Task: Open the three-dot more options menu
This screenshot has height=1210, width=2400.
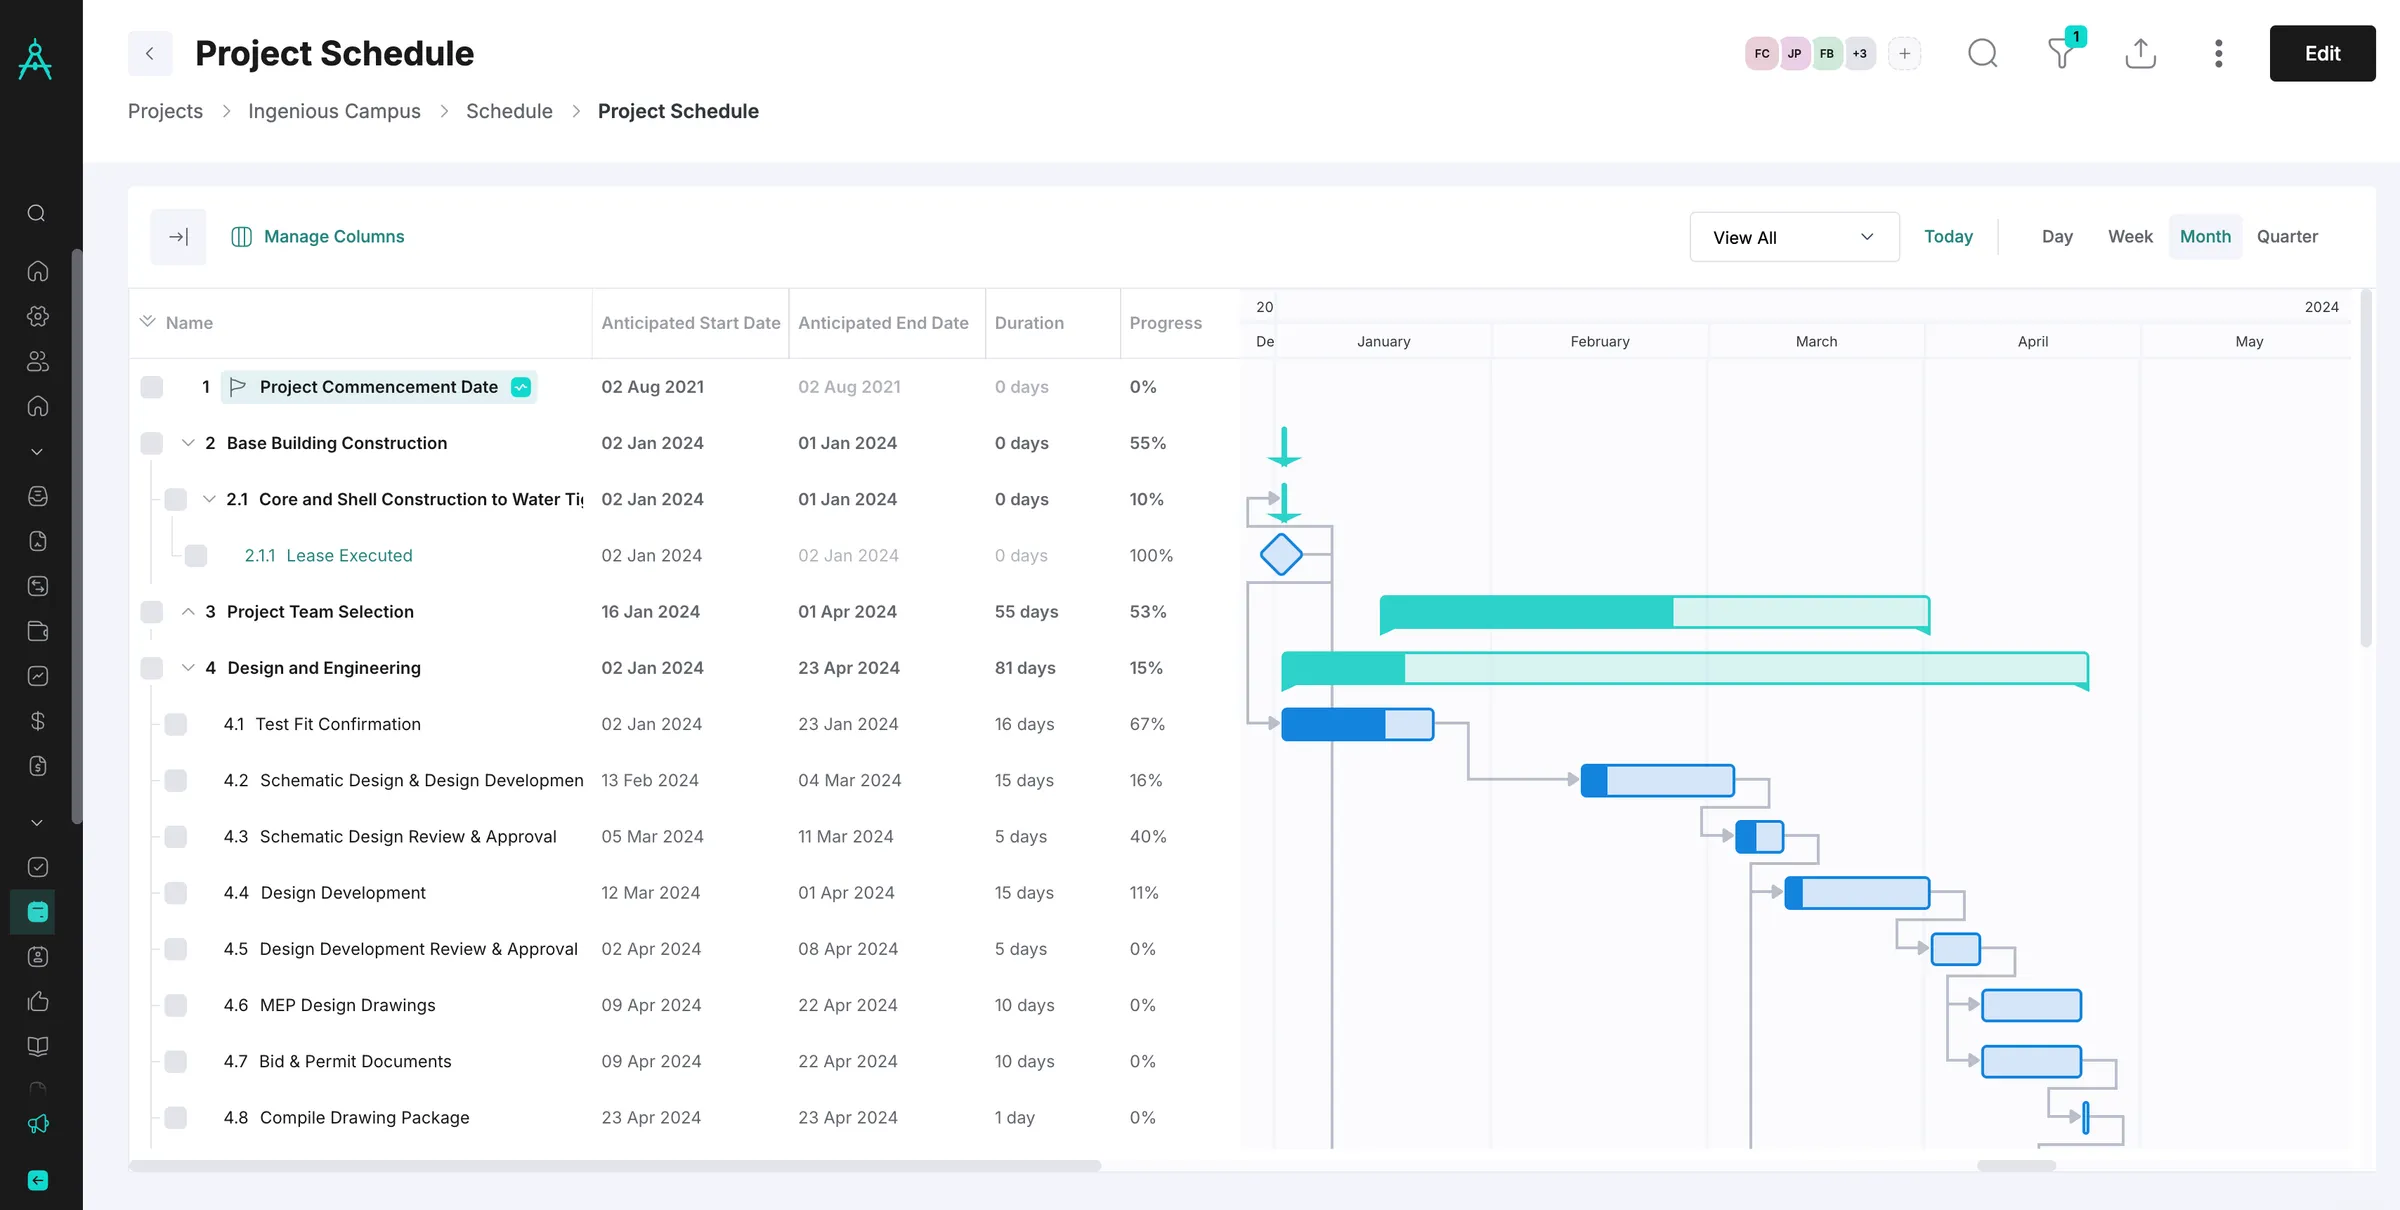Action: (x=2218, y=53)
